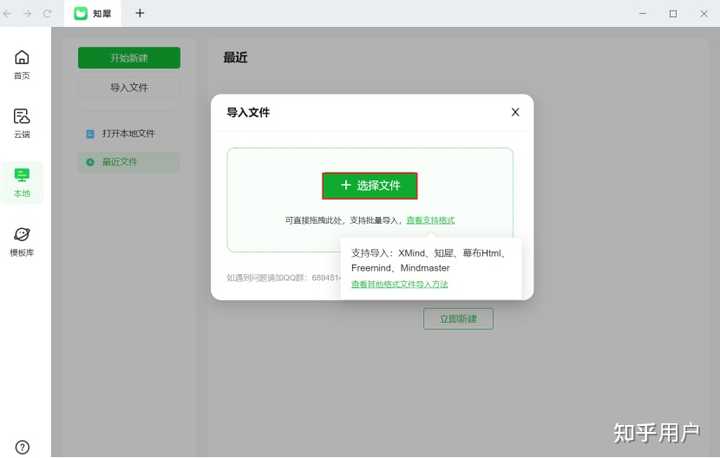Open the 首页 home page in sidebar
The width and height of the screenshot is (720, 458).
click(22, 64)
